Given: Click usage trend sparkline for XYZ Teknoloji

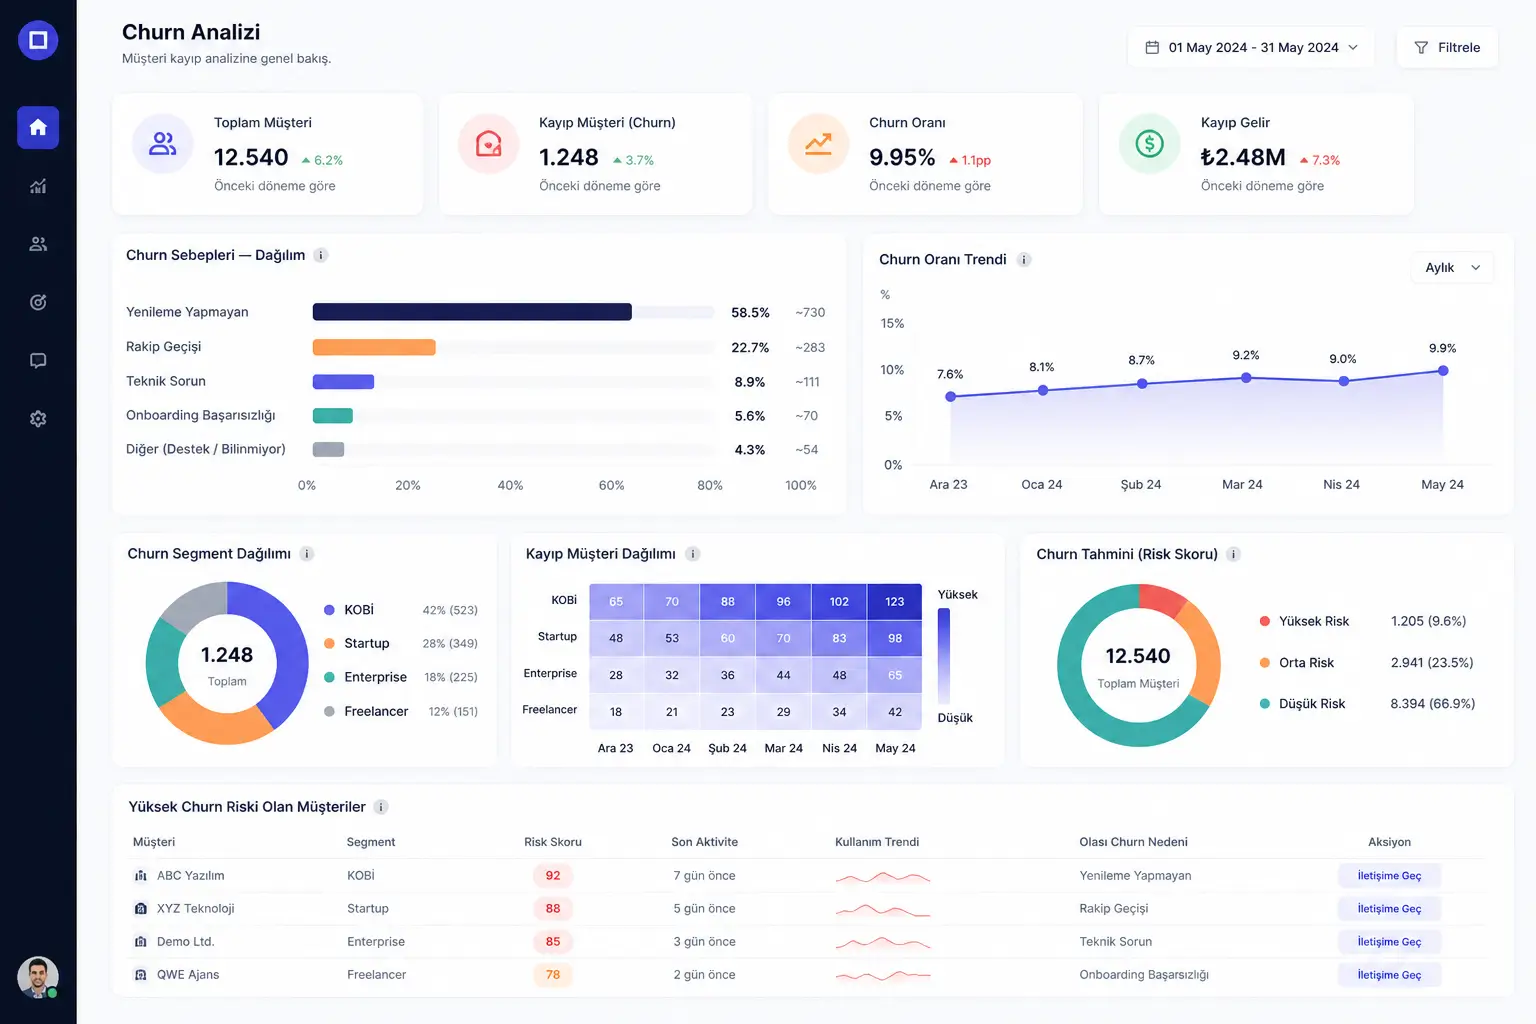Looking at the screenshot, I should point(883,910).
